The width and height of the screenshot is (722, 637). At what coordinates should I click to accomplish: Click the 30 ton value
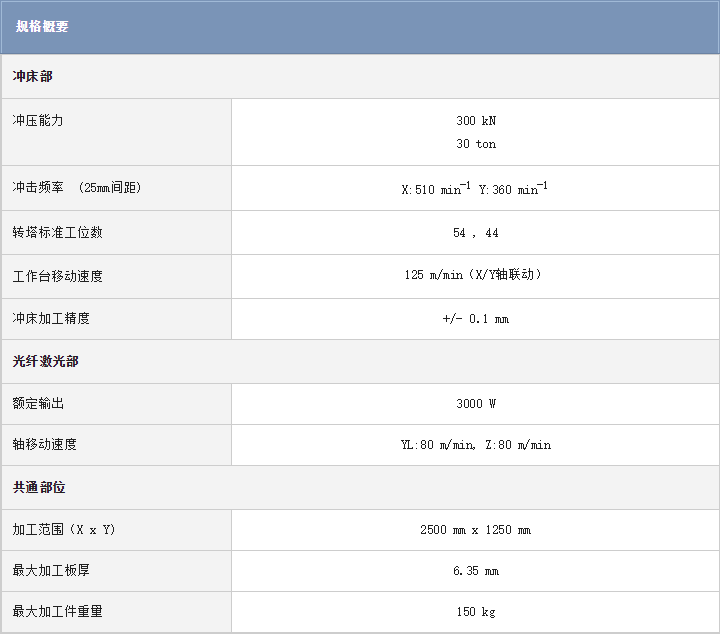click(x=476, y=144)
